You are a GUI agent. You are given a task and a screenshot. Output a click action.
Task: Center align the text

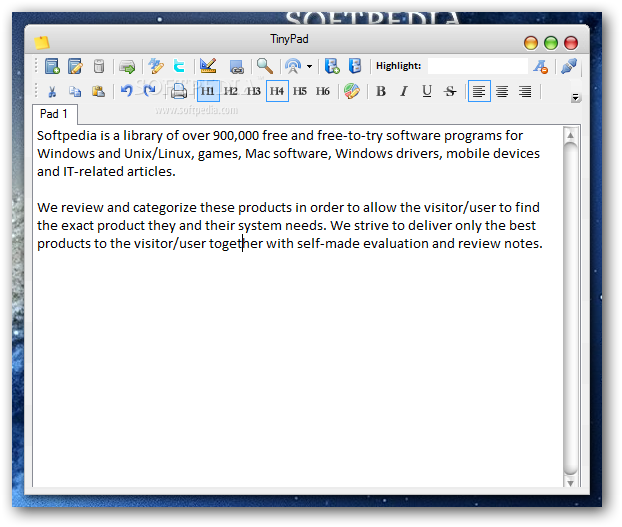pyautogui.click(x=502, y=92)
